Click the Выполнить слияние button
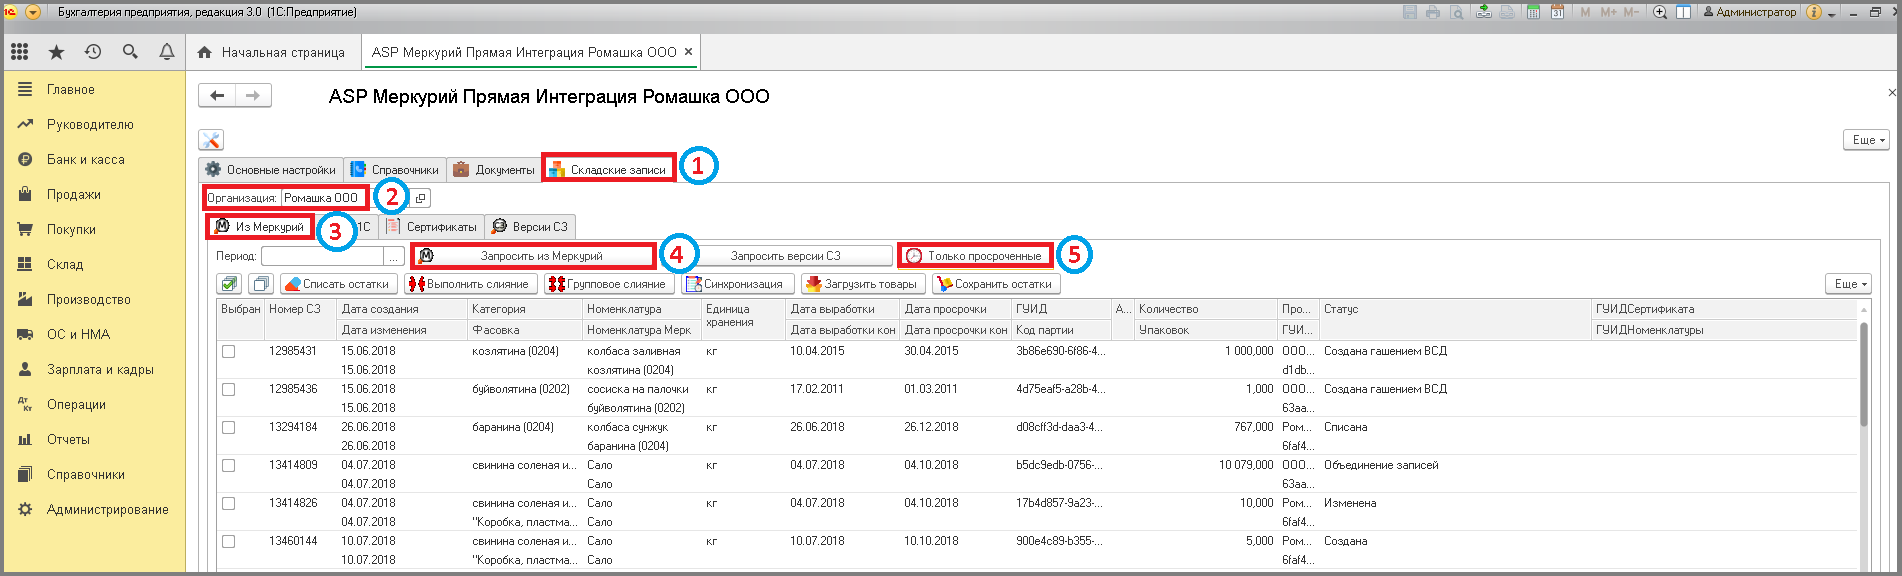 [470, 284]
